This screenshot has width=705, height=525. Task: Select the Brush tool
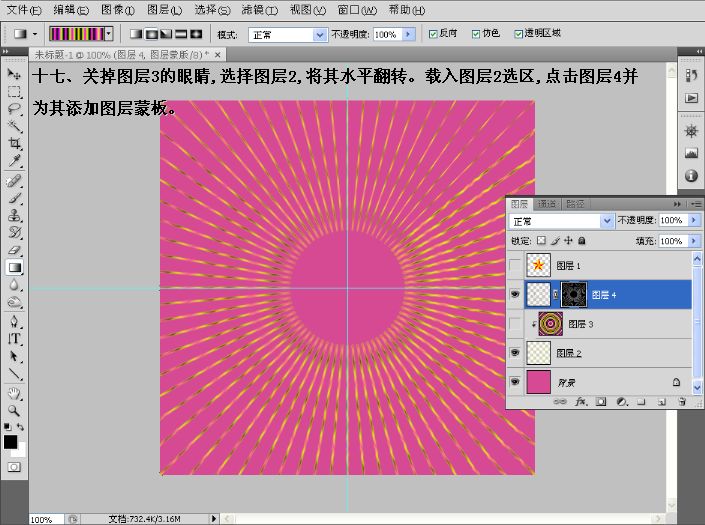14,198
